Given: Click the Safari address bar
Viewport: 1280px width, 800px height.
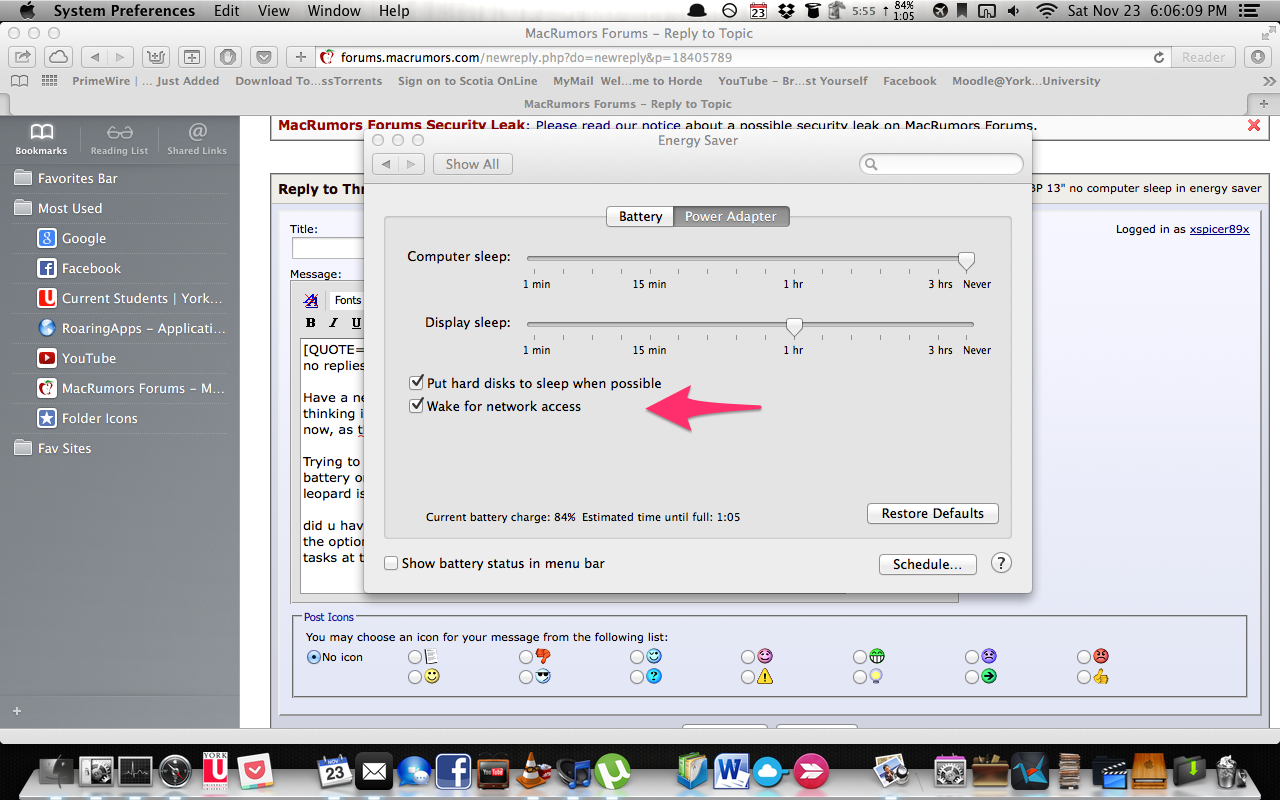Looking at the screenshot, I should (x=742, y=57).
